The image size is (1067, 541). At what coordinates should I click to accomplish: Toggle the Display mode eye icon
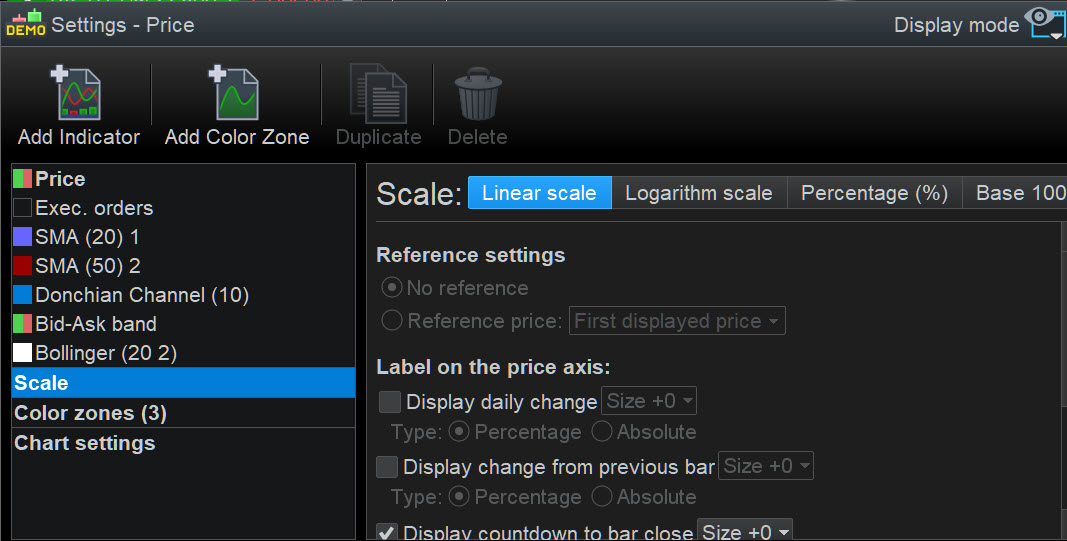[1044, 21]
